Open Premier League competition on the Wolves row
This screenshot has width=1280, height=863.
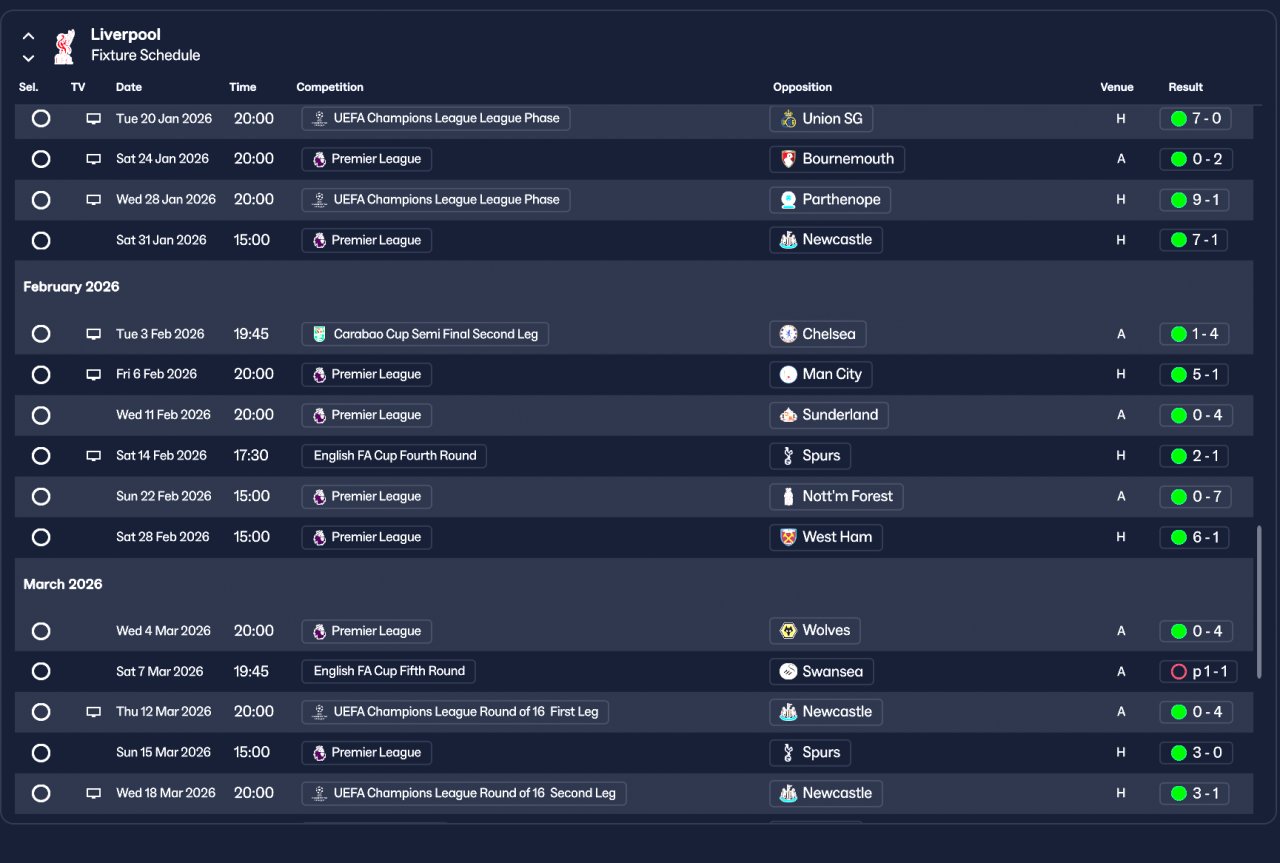click(367, 631)
